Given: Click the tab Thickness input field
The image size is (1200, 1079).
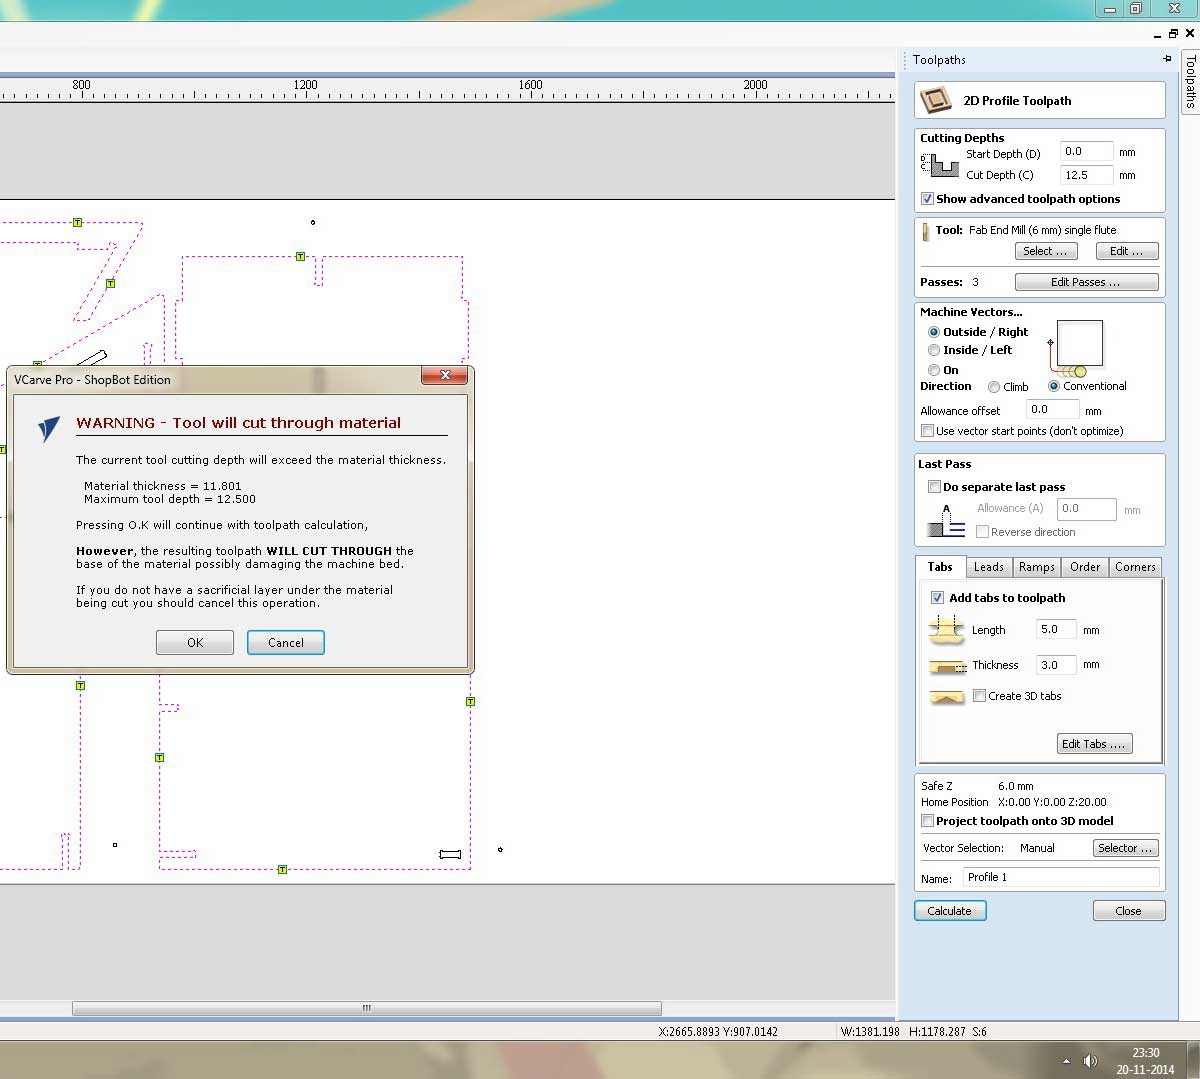Looking at the screenshot, I should coord(1056,665).
